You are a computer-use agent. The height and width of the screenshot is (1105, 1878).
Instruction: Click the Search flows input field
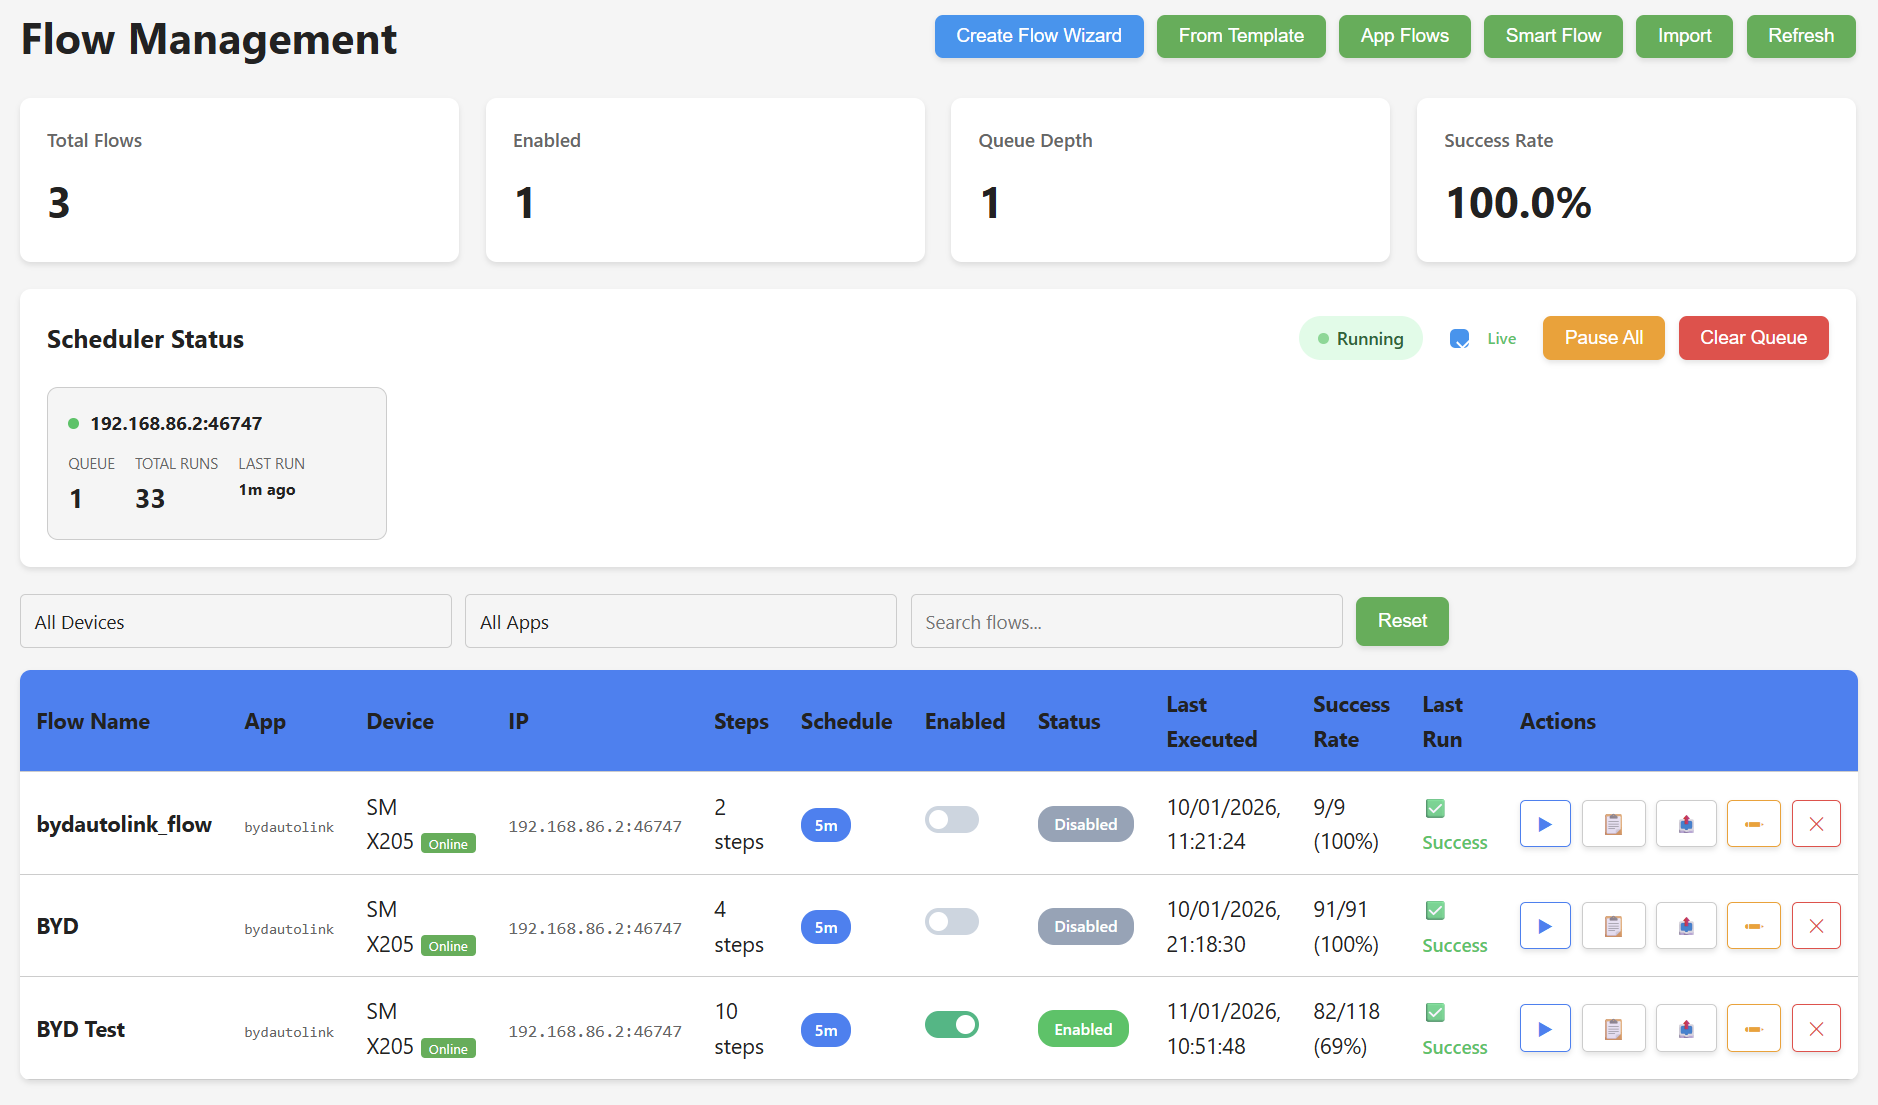1125,621
